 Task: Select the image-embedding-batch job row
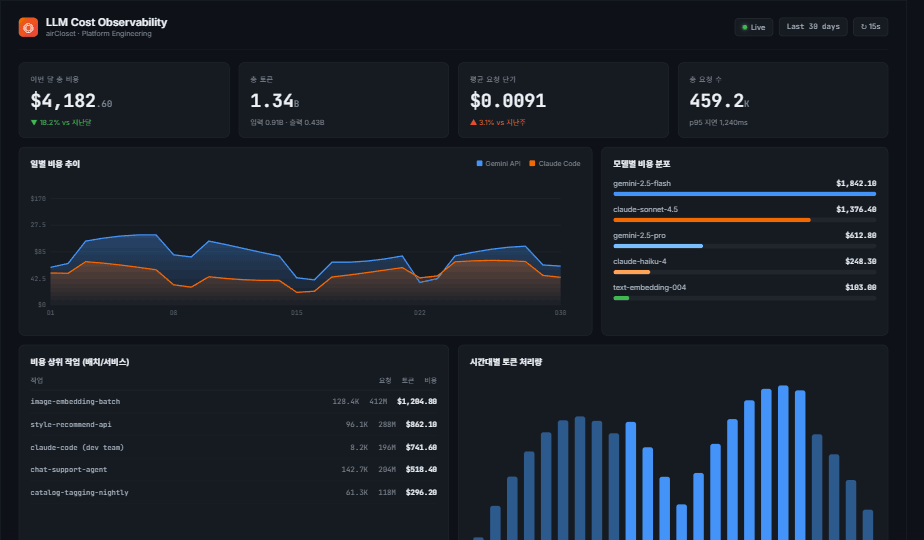233,401
